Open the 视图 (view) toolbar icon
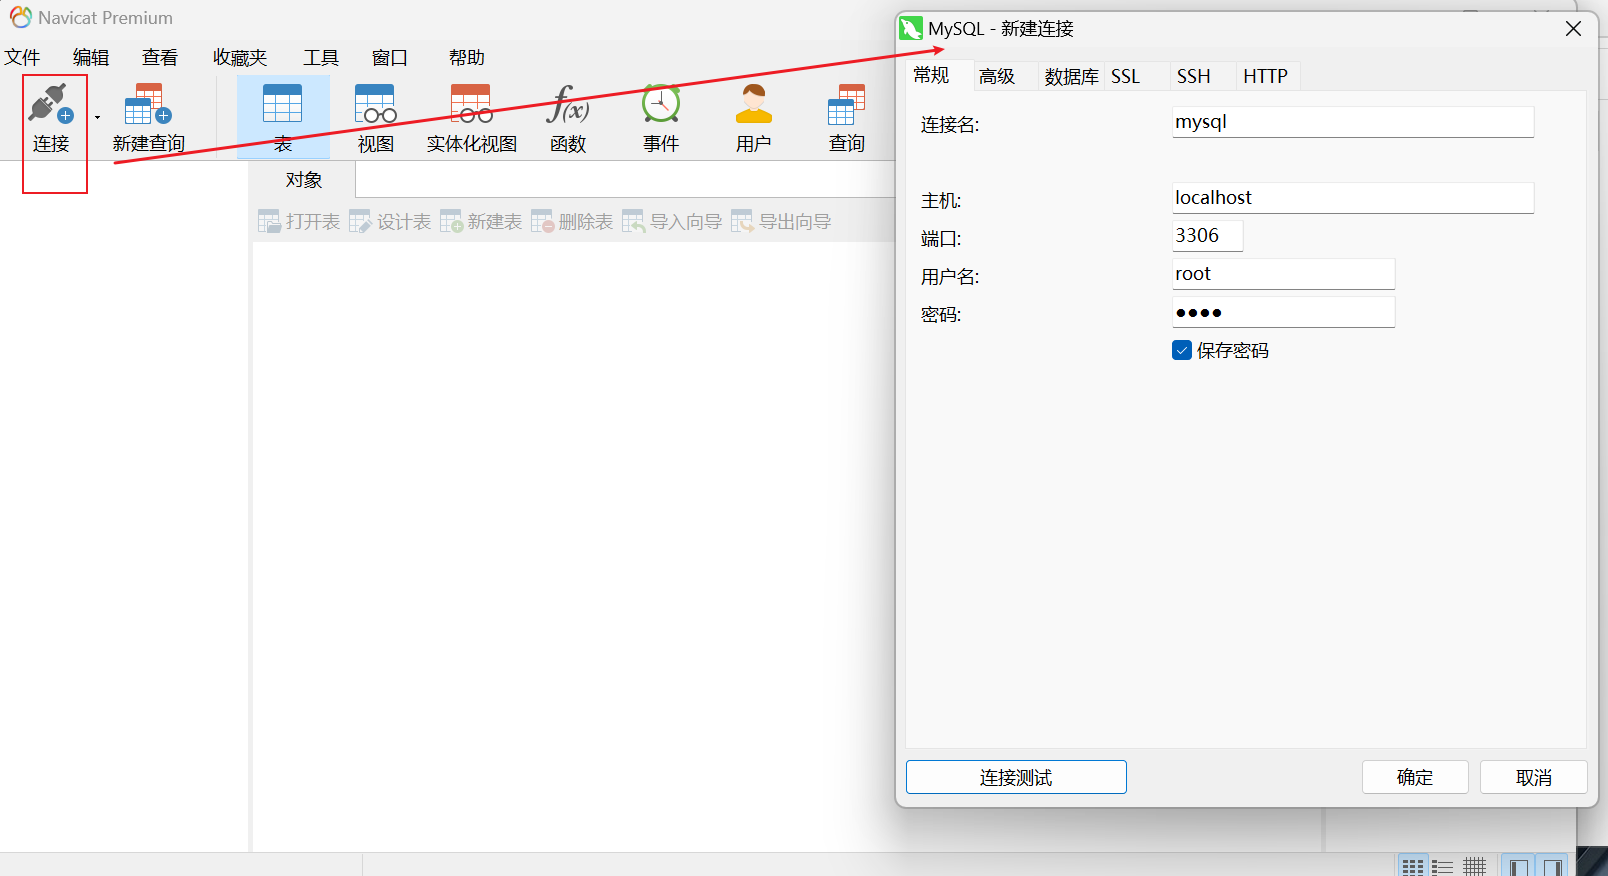The image size is (1608, 876). [376, 117]
